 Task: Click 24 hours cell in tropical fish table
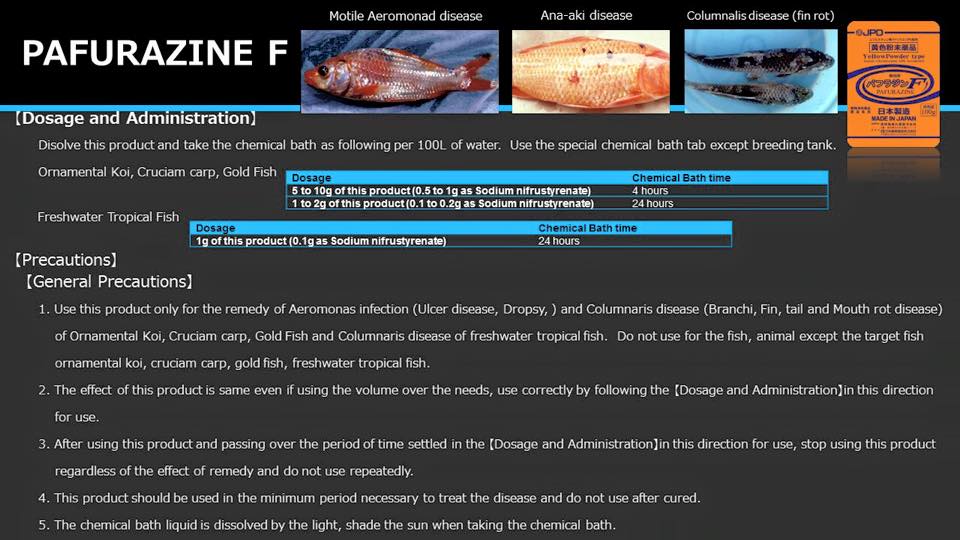558,241
